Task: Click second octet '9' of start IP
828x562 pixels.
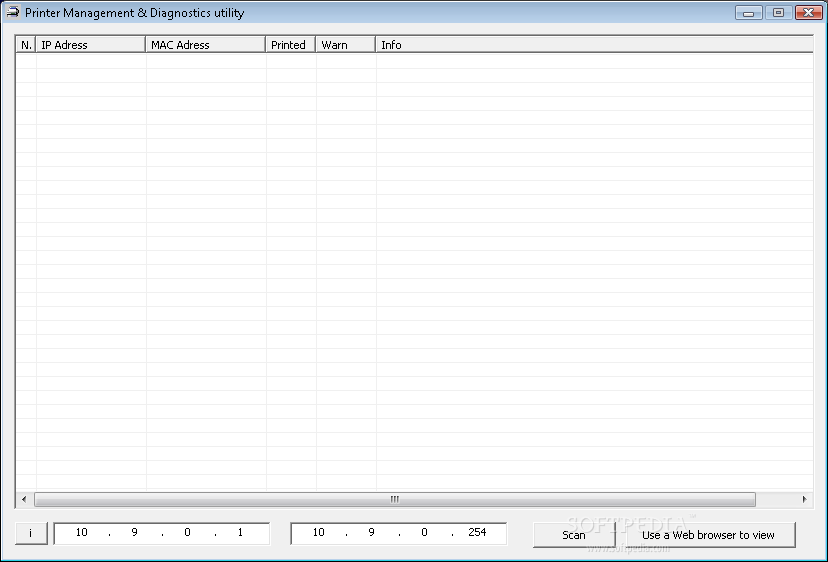Action: point(134,532)
